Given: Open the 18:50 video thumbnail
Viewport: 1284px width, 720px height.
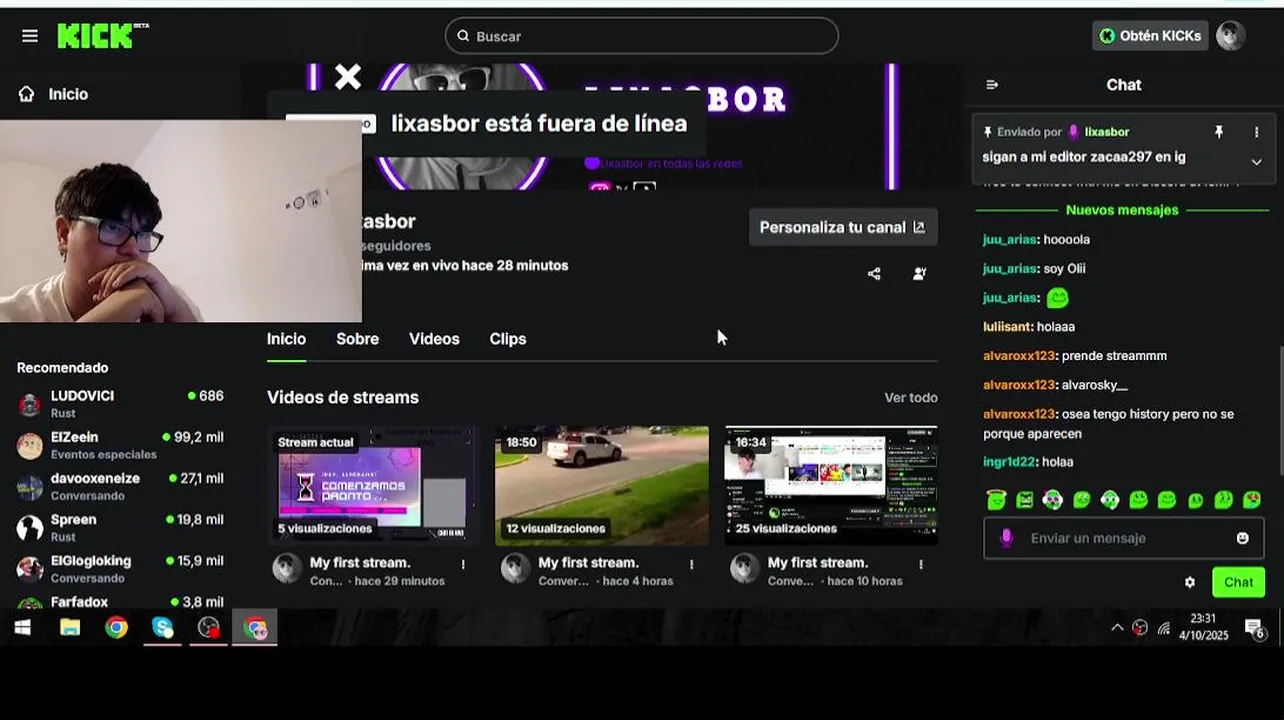Looking at the screenshot, I should pyautogui.click(x=602, y=486).
